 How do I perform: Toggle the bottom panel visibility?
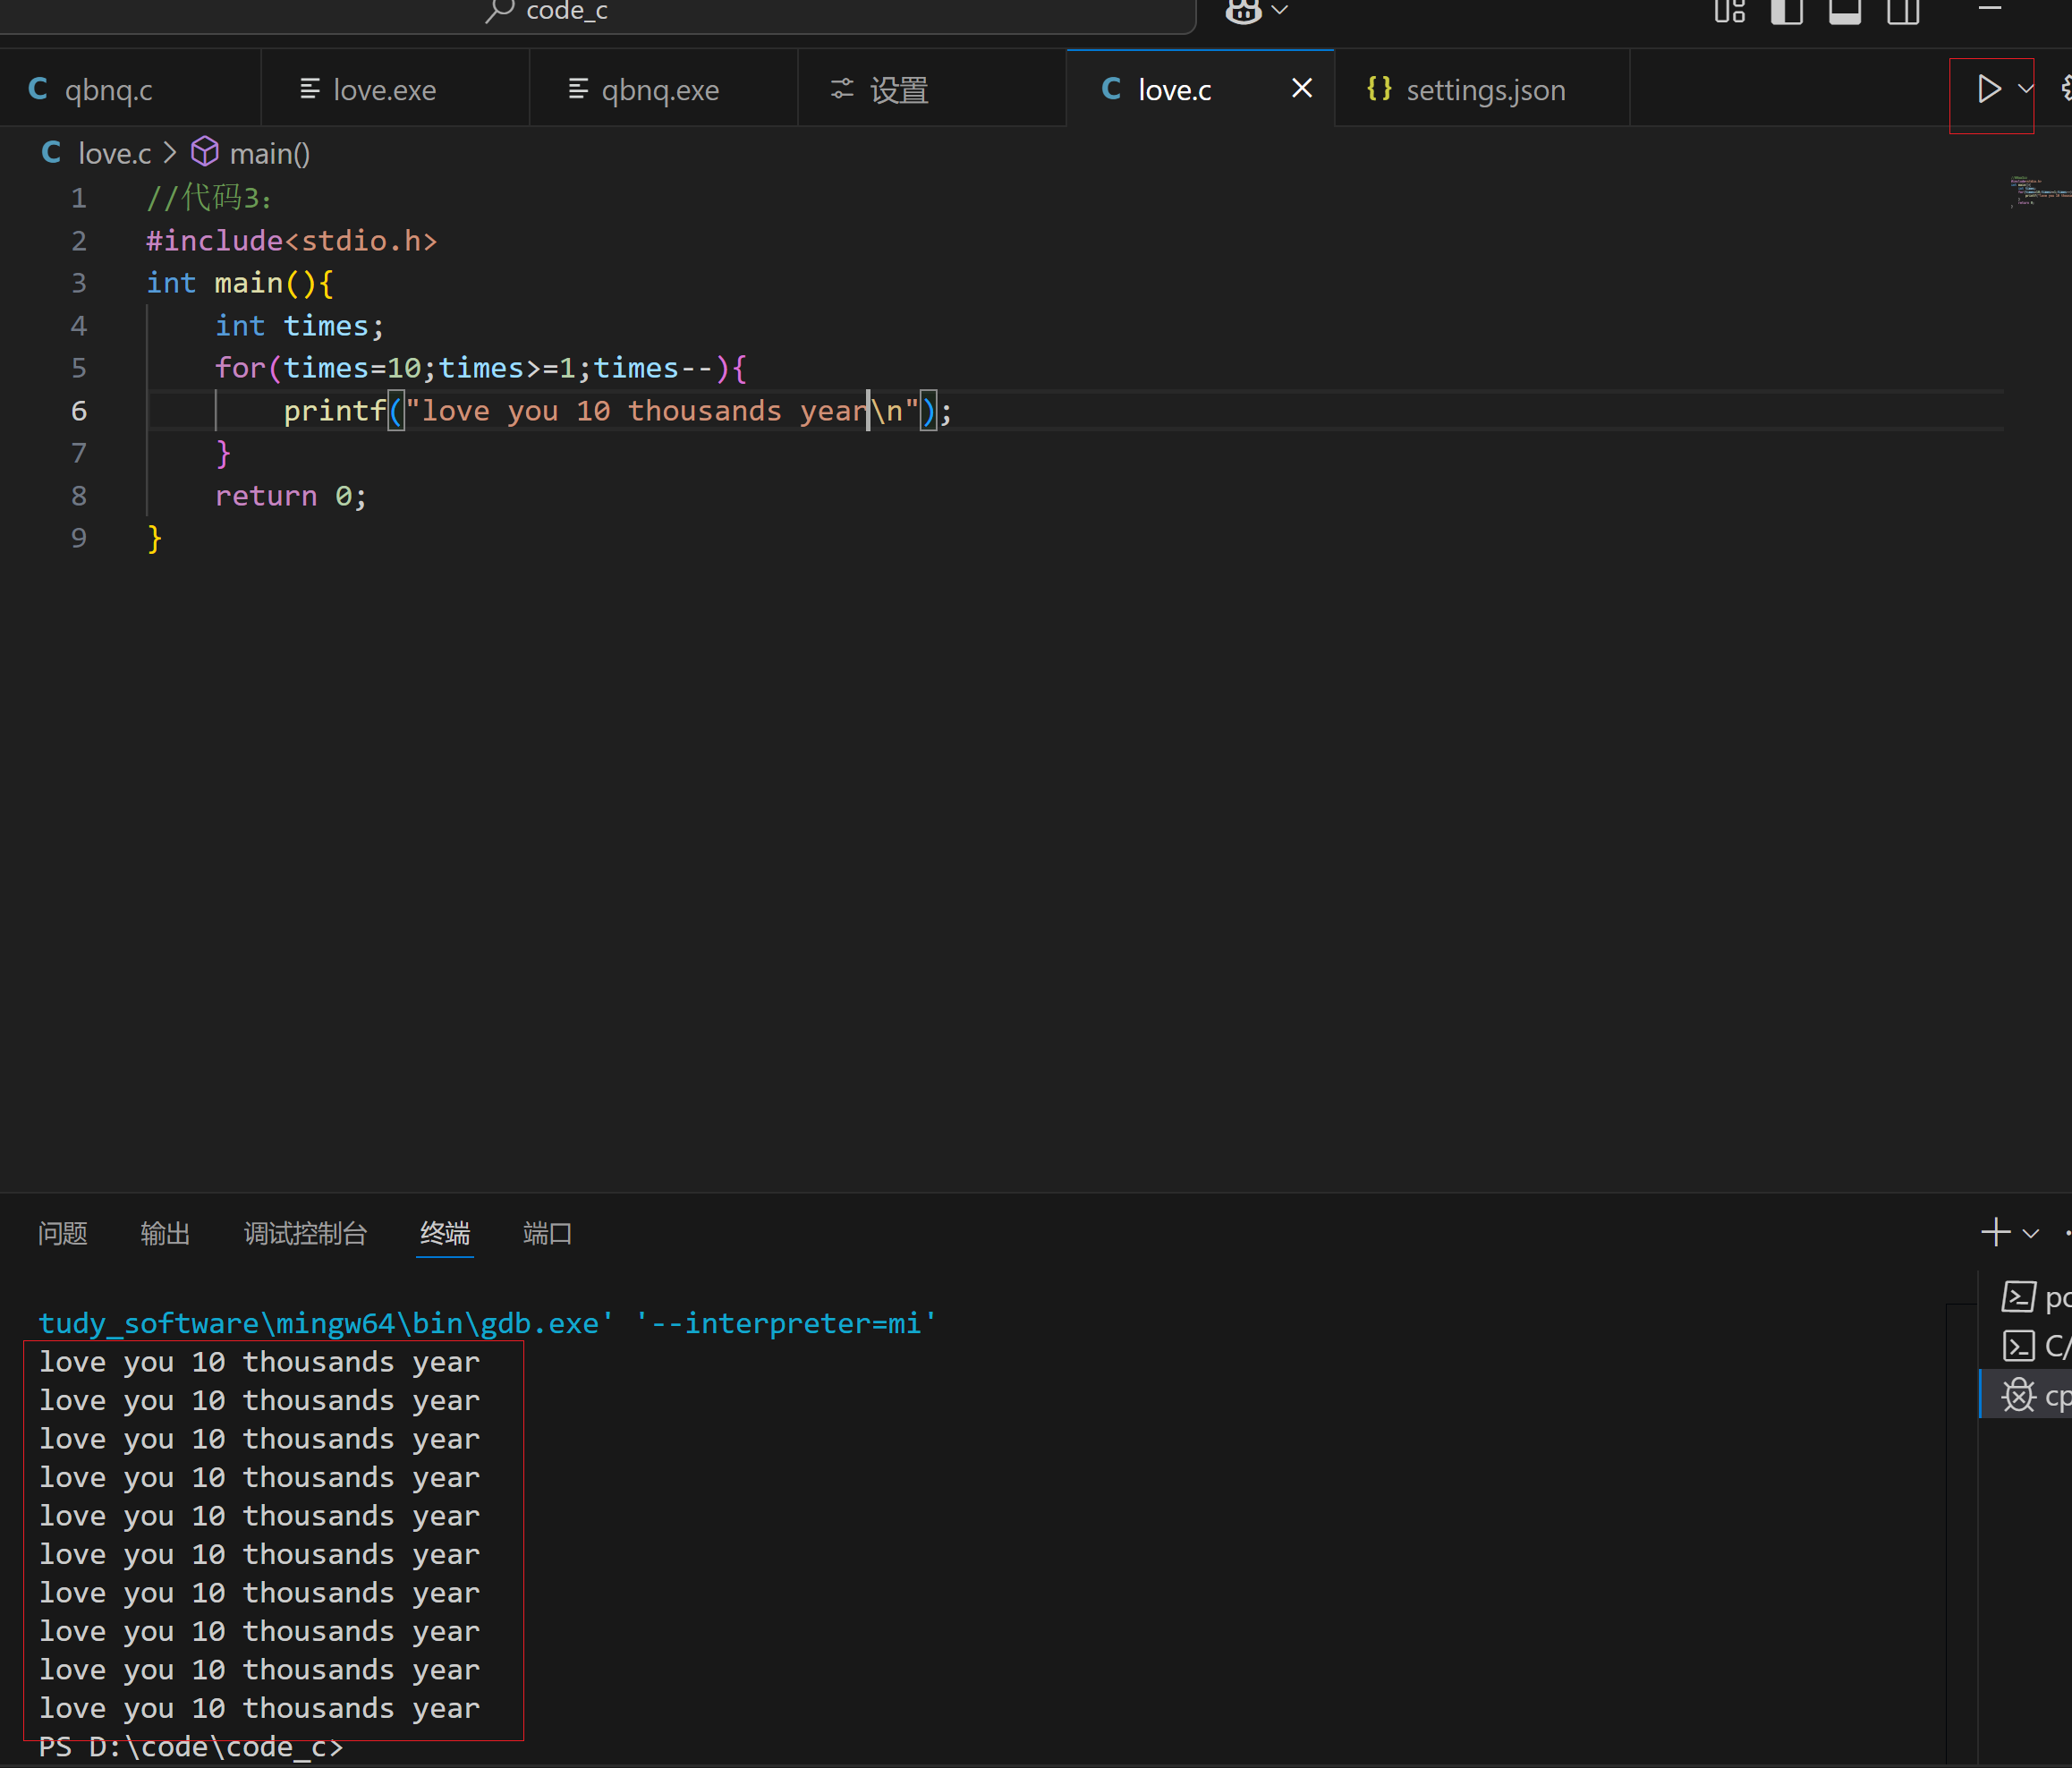pos(1844,11)
